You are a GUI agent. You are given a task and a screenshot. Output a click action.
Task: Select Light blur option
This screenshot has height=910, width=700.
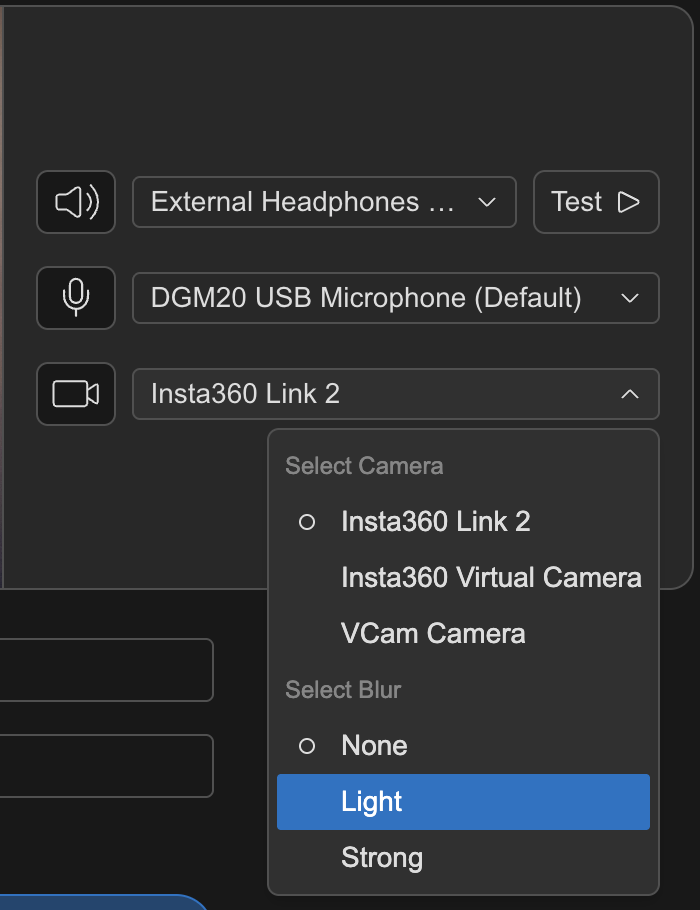(463, 801)
